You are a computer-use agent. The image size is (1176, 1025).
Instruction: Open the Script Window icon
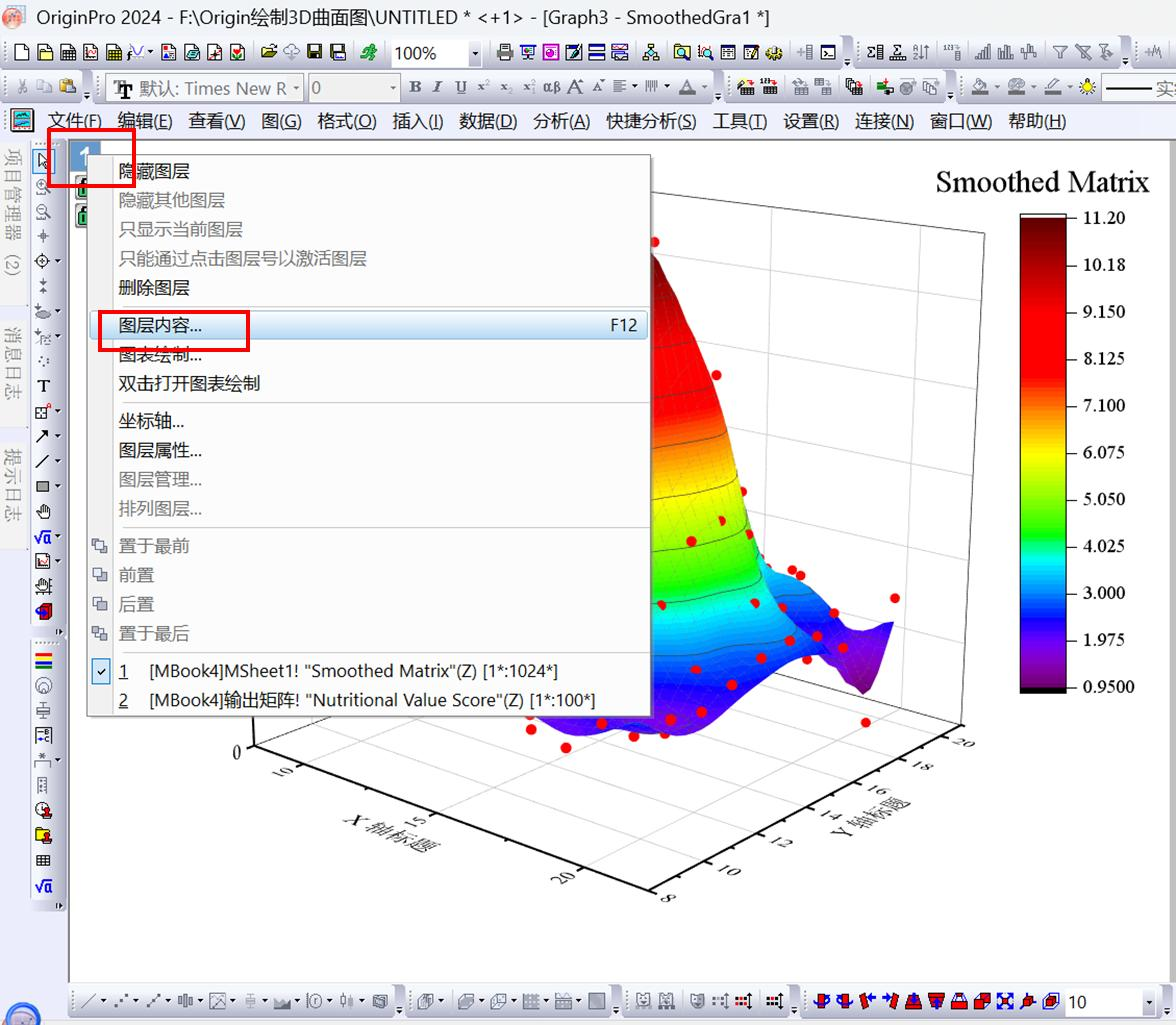click(x=828, y=52)
